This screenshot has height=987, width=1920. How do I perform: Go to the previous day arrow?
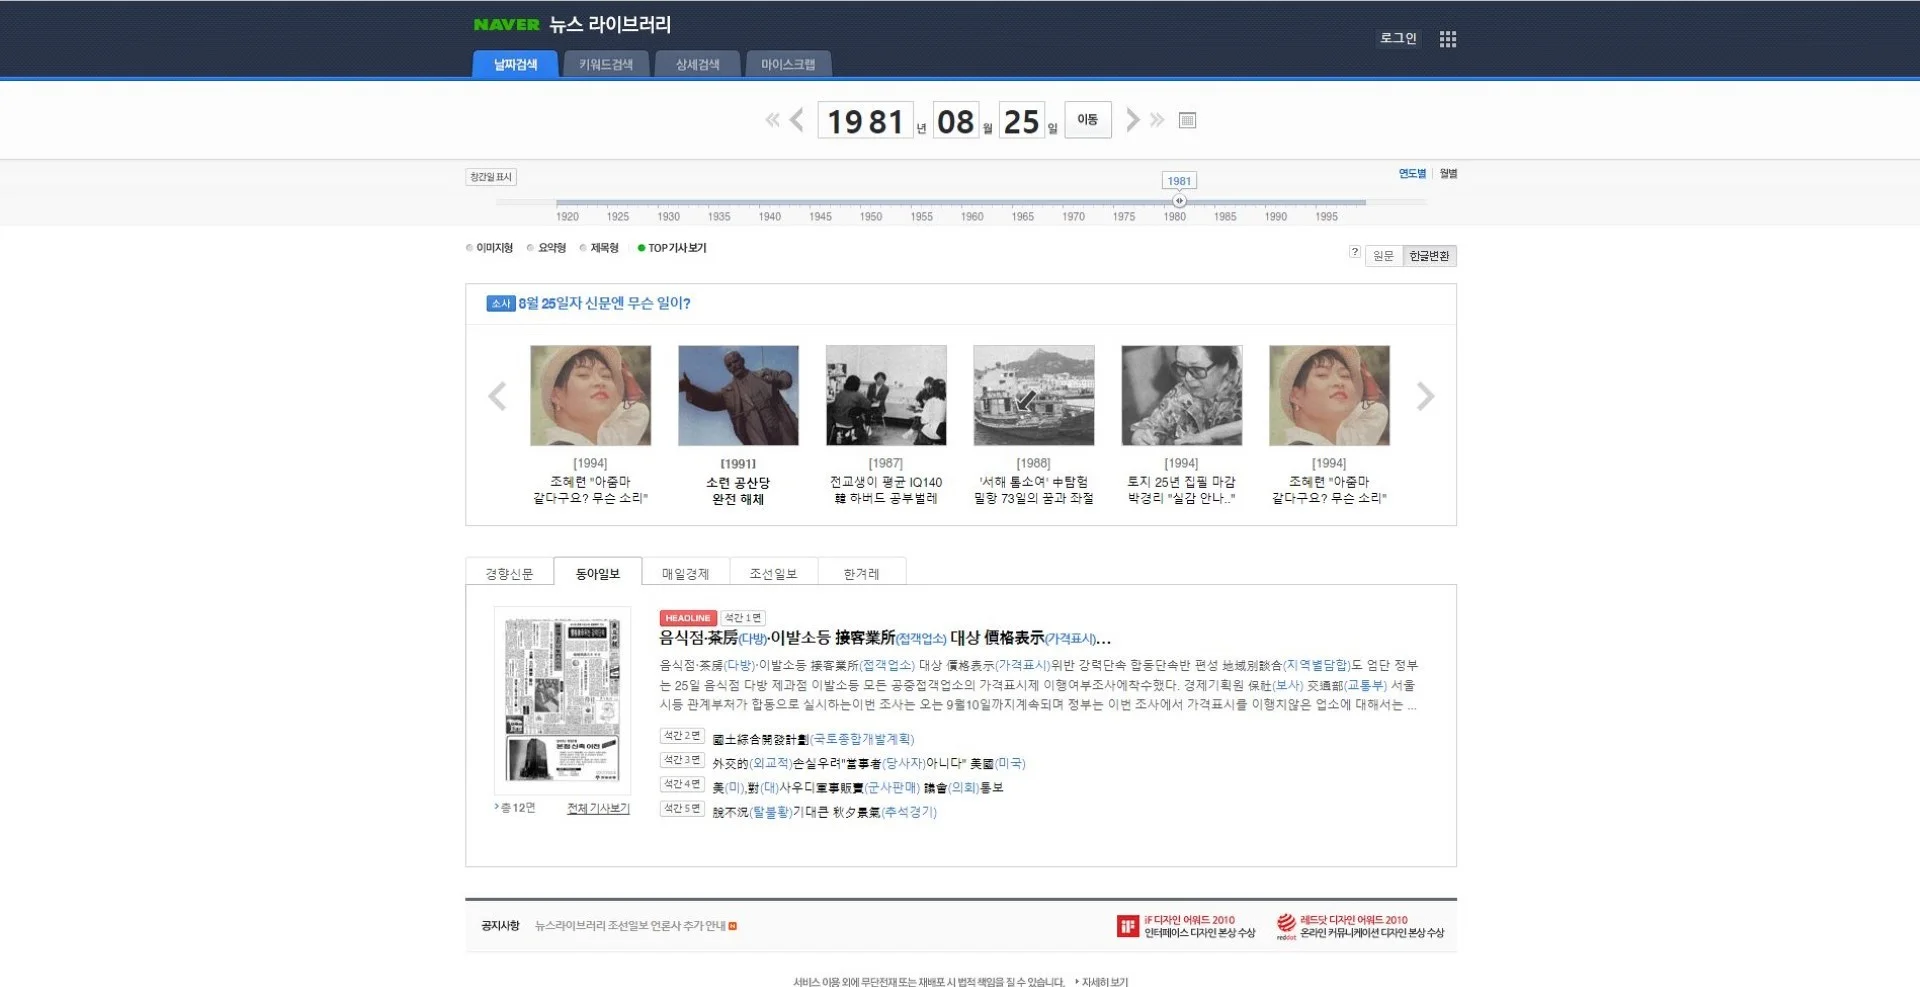(797, 120)
